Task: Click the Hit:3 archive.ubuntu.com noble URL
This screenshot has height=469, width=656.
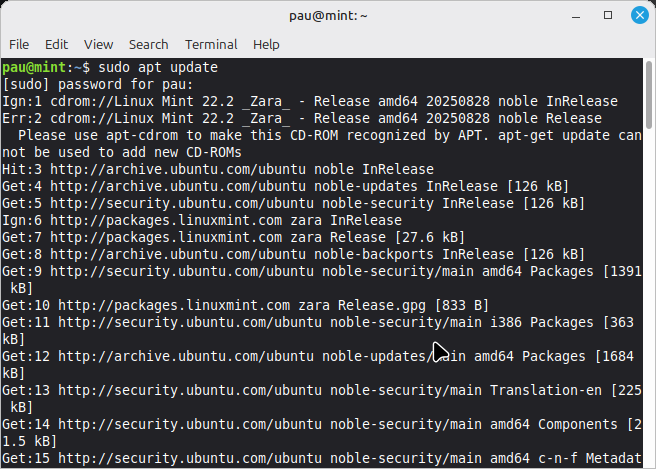Action: [x=182, y=169]
